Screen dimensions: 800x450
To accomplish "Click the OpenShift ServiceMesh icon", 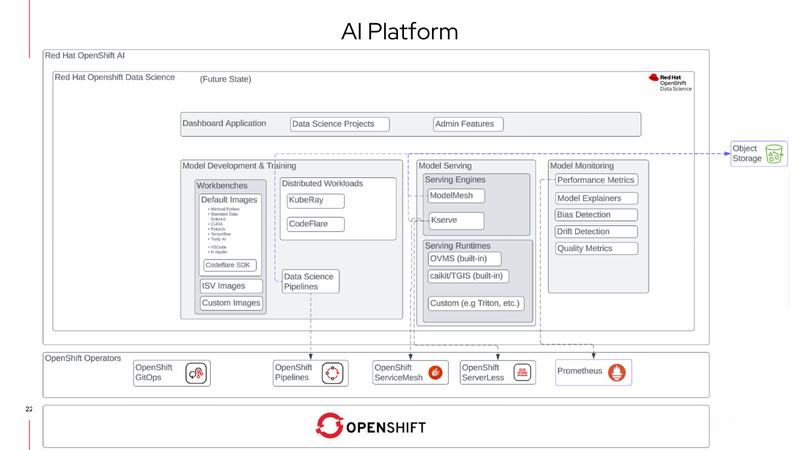I will [x=435, y=372].
